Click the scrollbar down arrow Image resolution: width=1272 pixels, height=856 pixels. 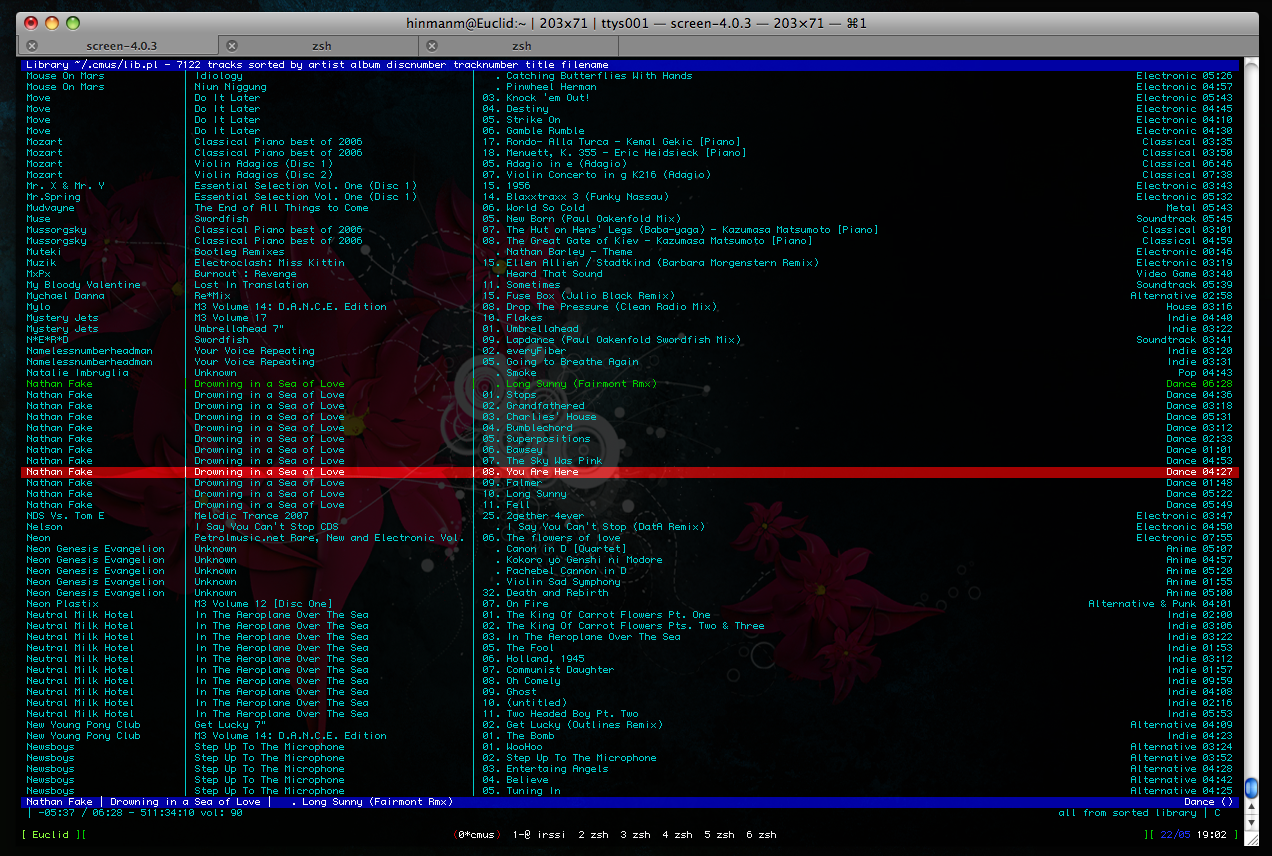(x=1250, y=822)
